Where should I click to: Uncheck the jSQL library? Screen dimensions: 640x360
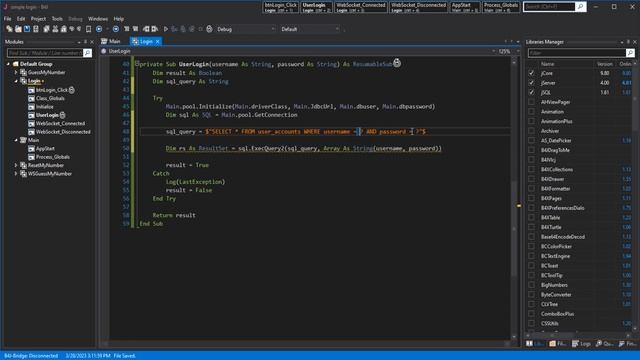531,92
